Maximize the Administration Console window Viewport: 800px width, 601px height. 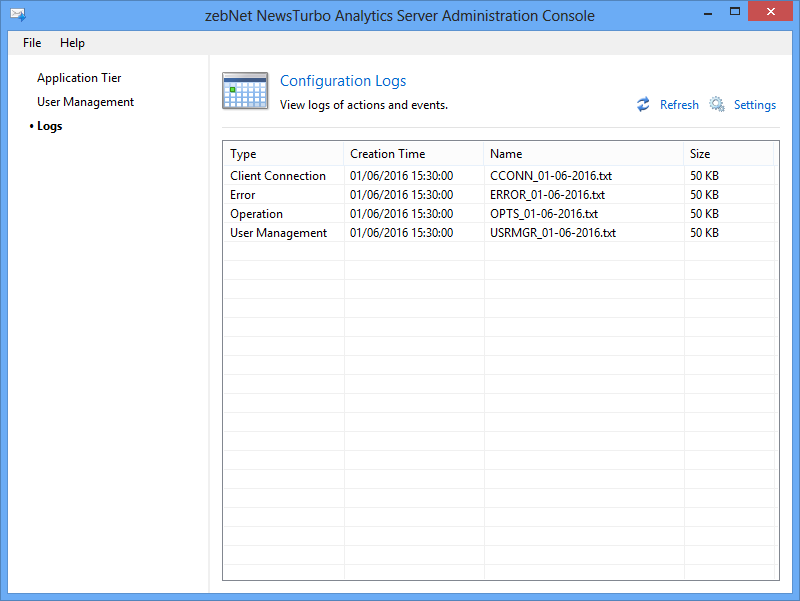click(x=735, y=11)
